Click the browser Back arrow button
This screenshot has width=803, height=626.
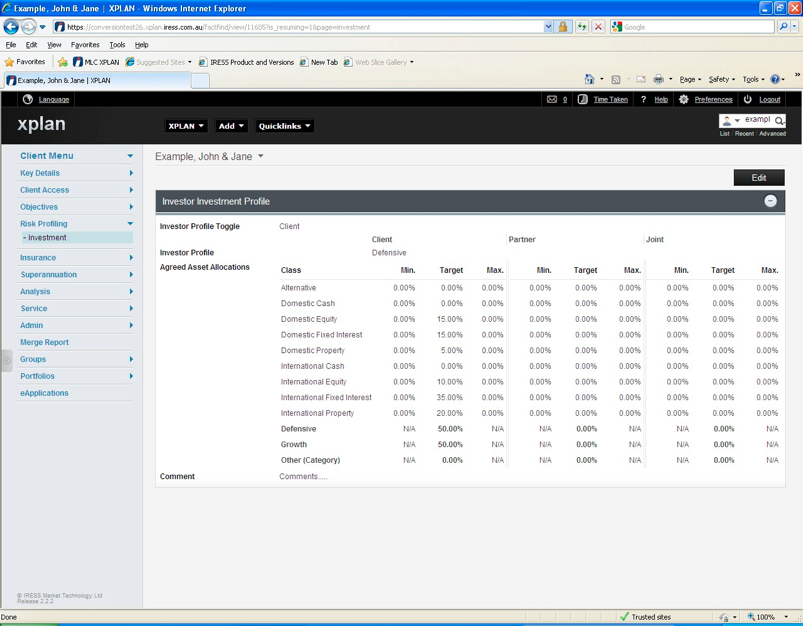[x=11, y=27]
